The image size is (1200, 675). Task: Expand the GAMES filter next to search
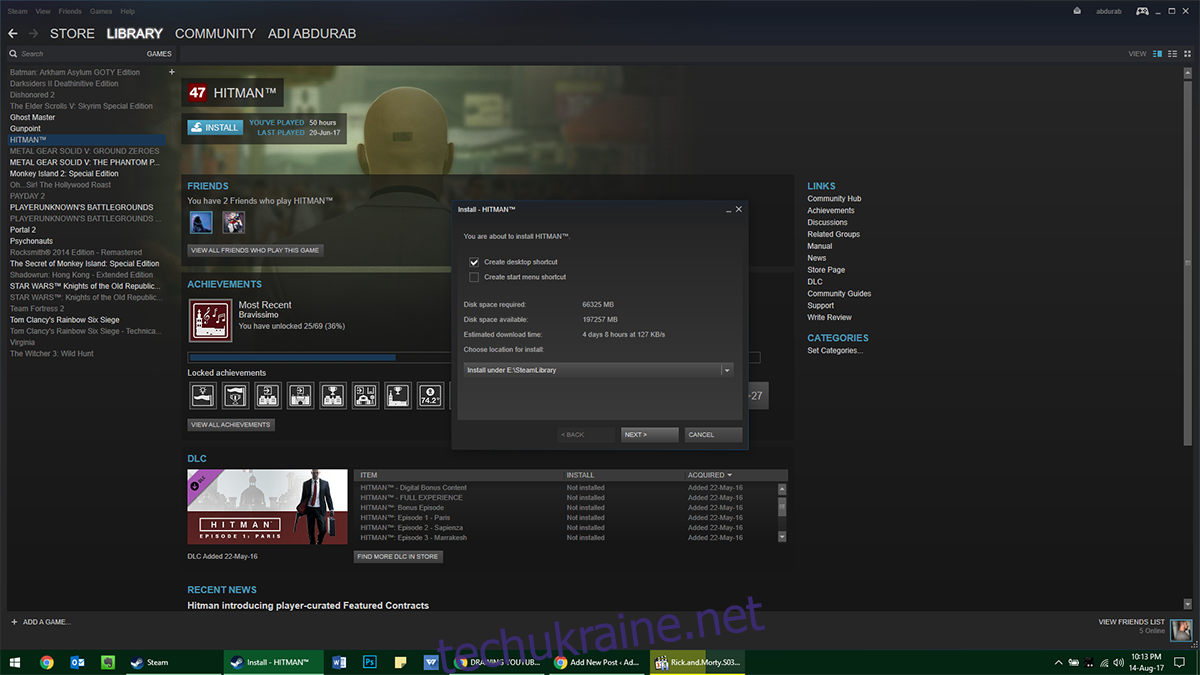pyautogui.click(x=159, y=54)
